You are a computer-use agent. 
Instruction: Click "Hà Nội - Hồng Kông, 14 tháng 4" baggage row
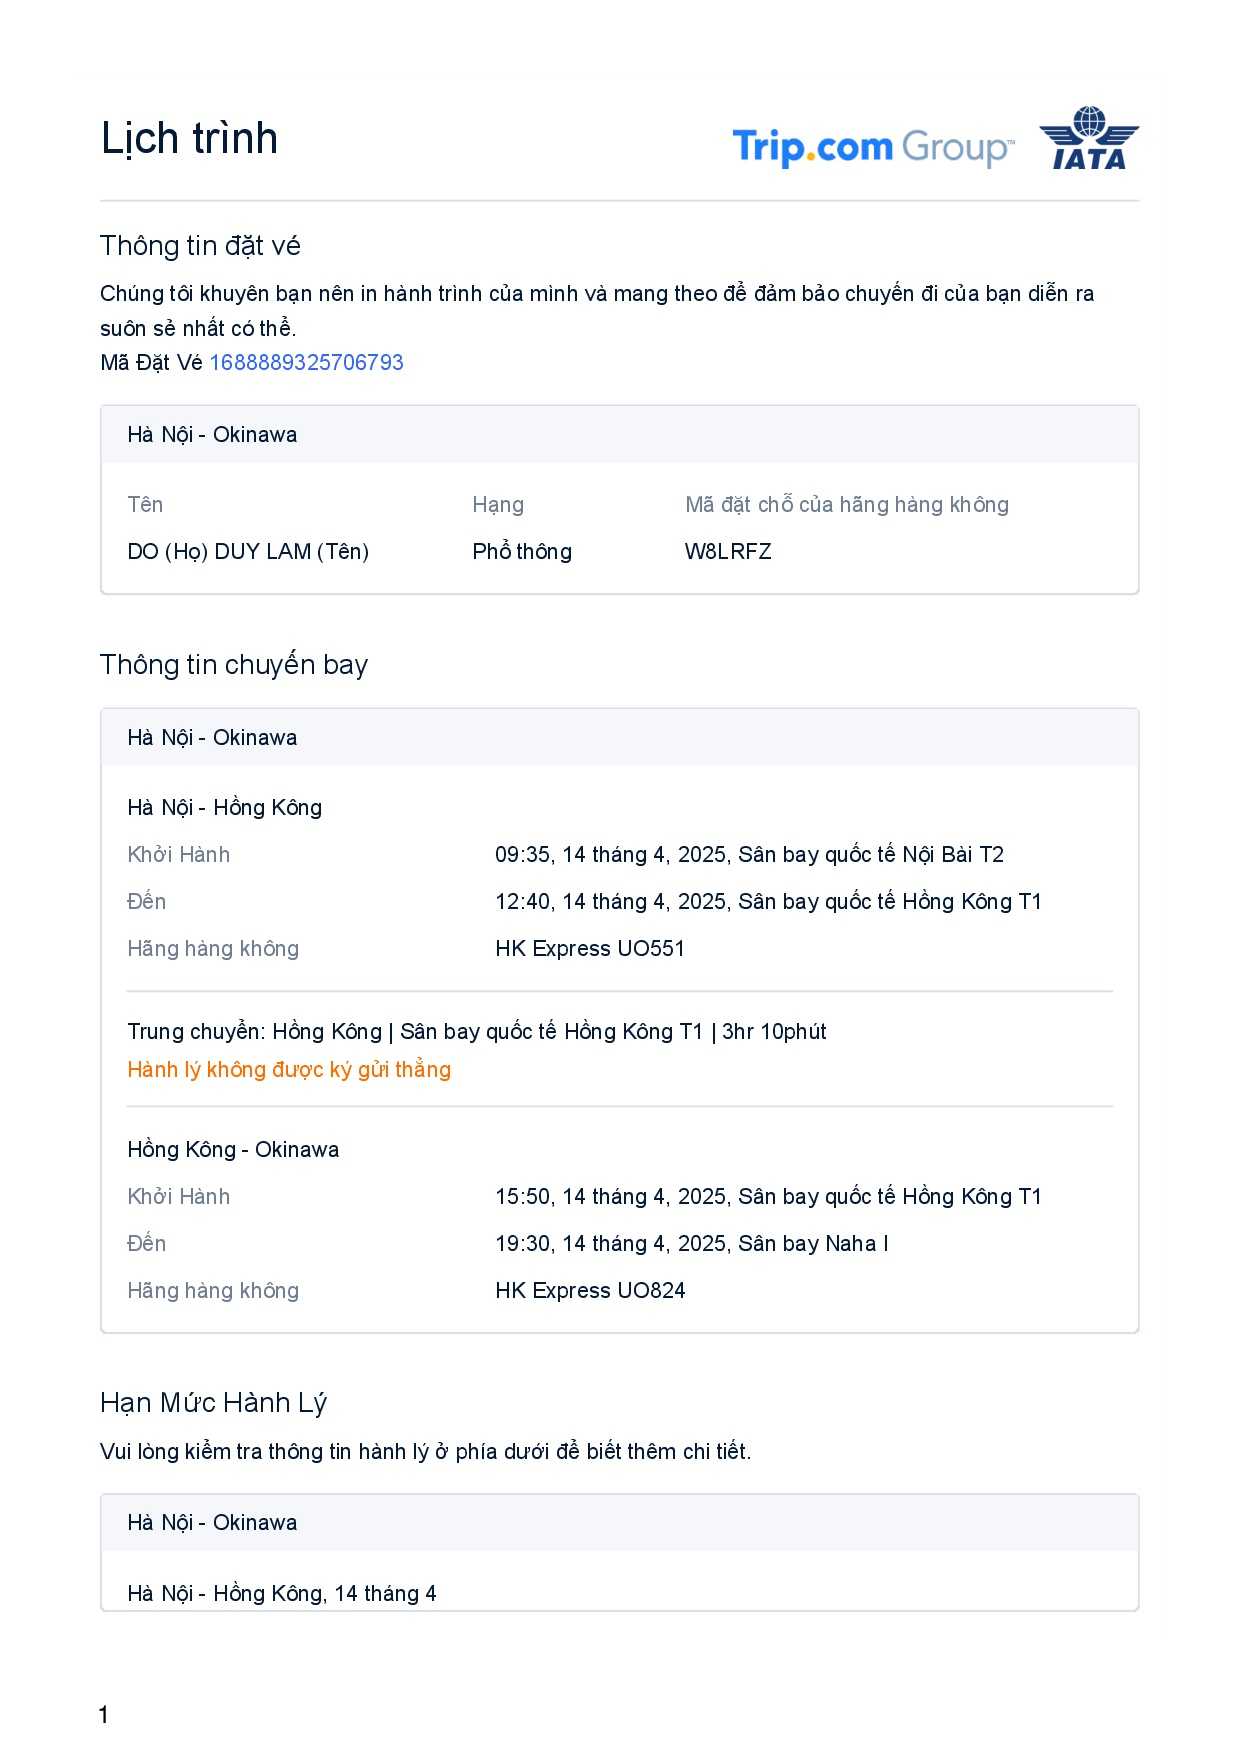tap(282, 1594)
